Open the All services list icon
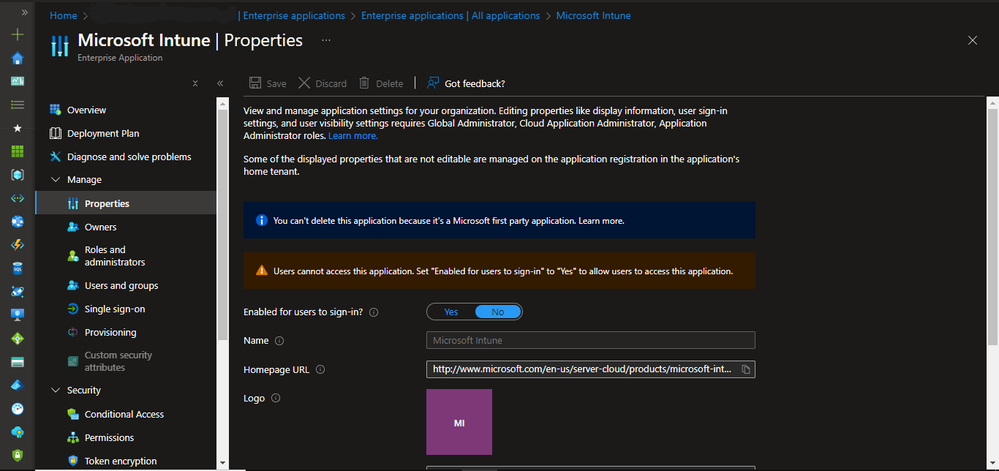 [17, 104]
